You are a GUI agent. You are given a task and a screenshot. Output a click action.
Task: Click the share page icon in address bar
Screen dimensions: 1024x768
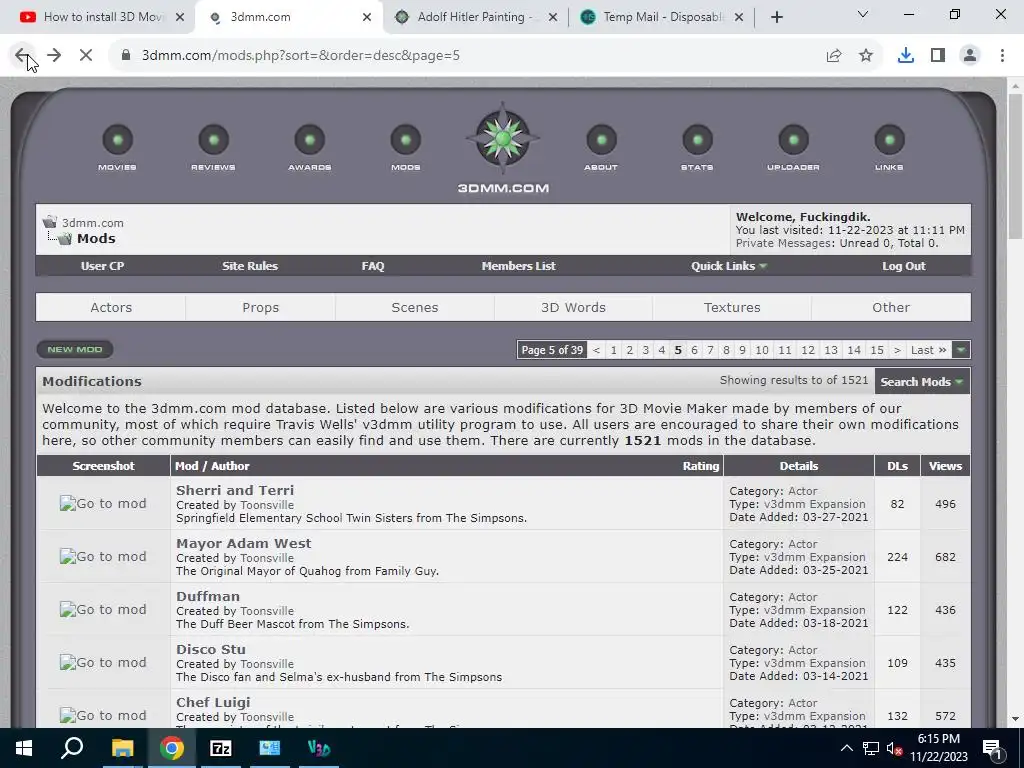click(x=834, y=56)
